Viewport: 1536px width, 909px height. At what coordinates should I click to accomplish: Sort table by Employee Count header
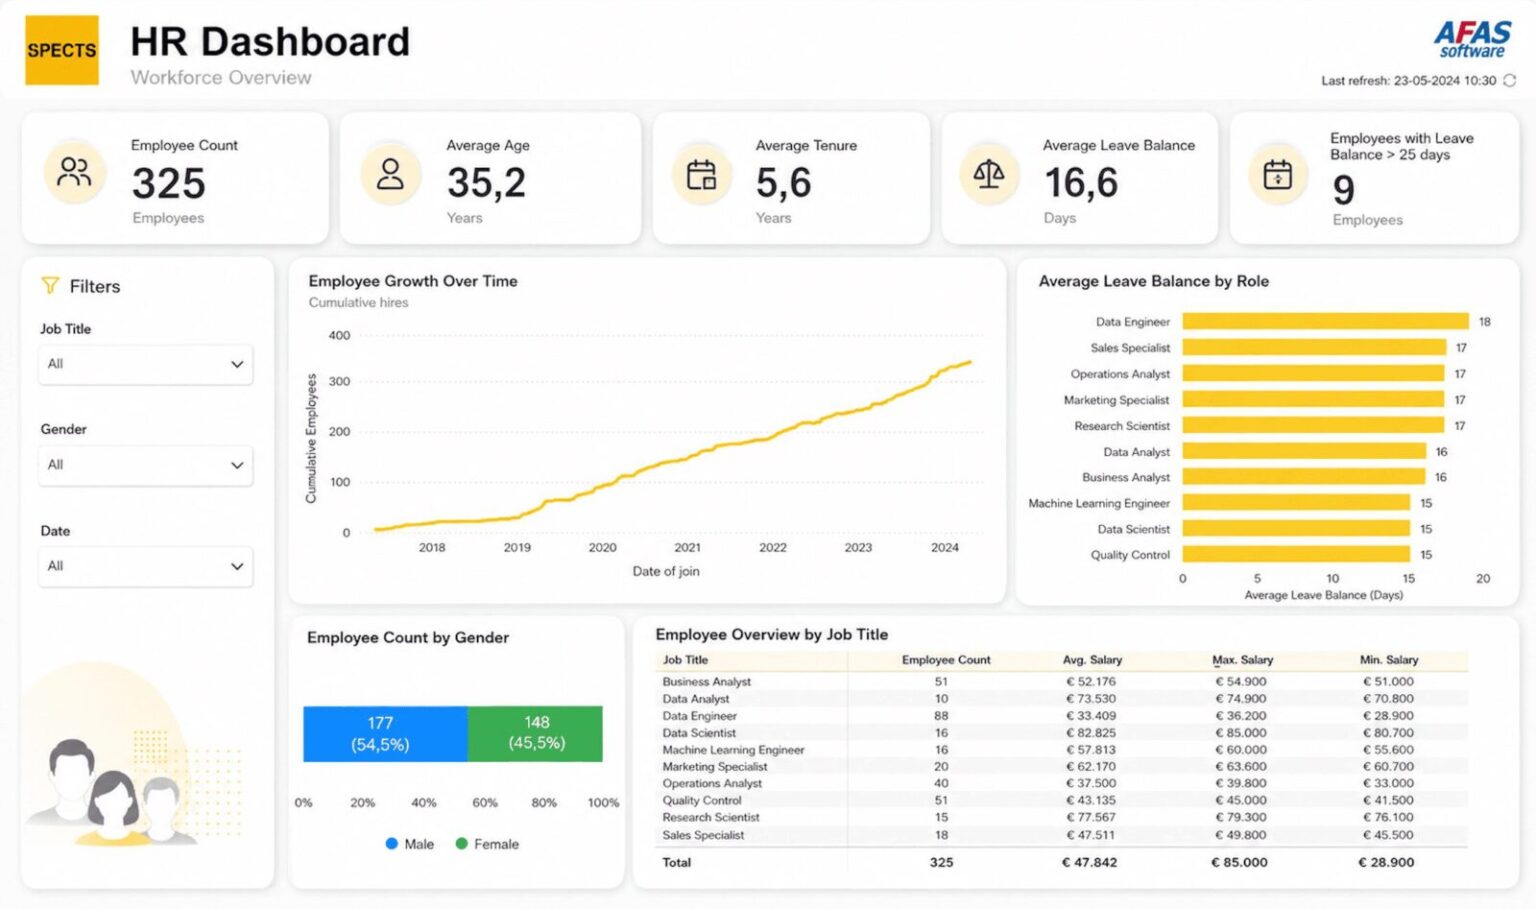946,660
